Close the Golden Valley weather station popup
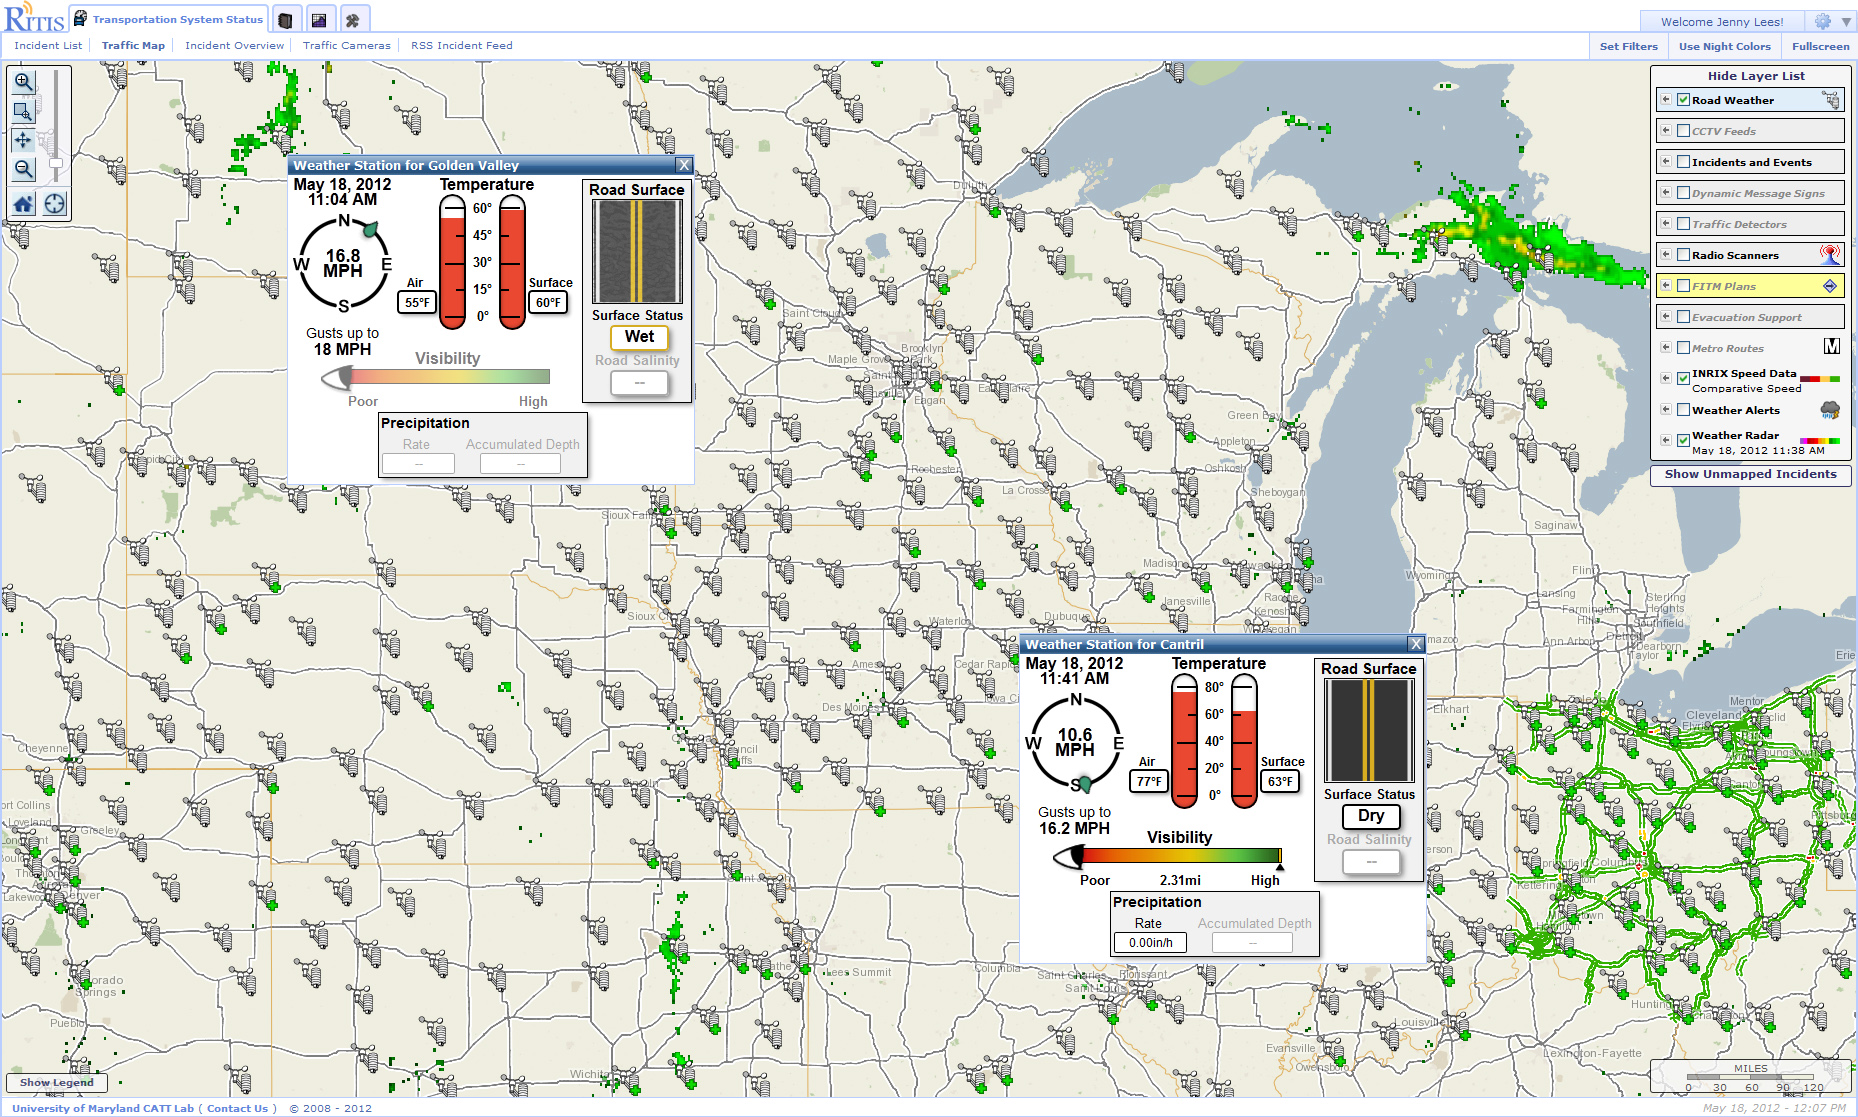The width and height of the screenshot is (1858, 1117). (x=684, y=165)
